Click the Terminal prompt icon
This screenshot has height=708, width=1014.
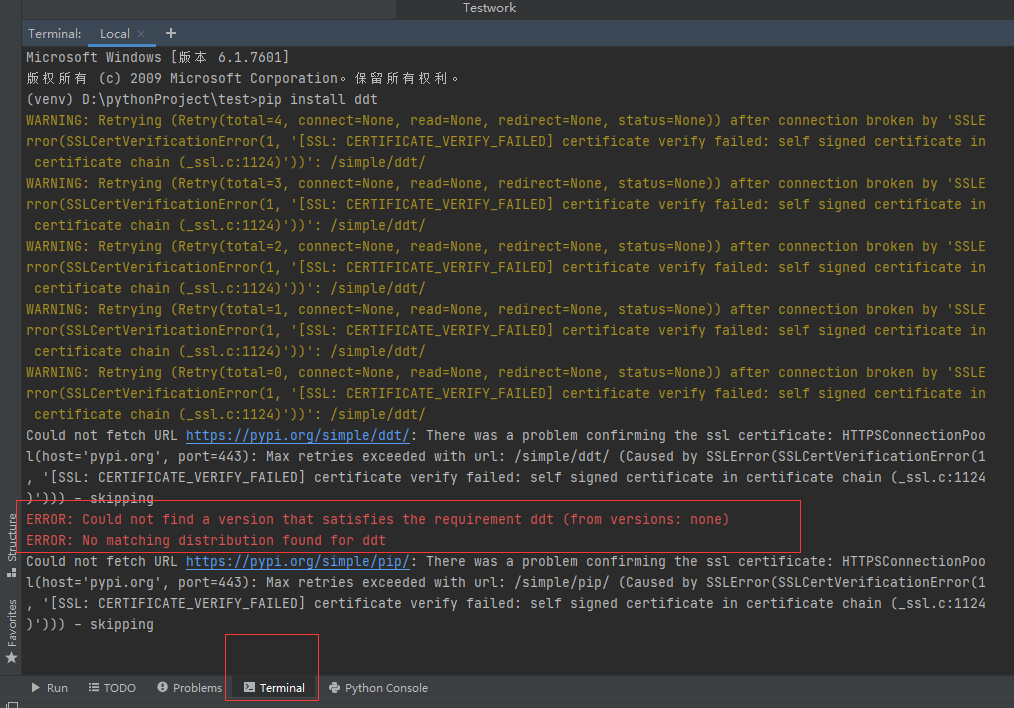coord(250,687)
